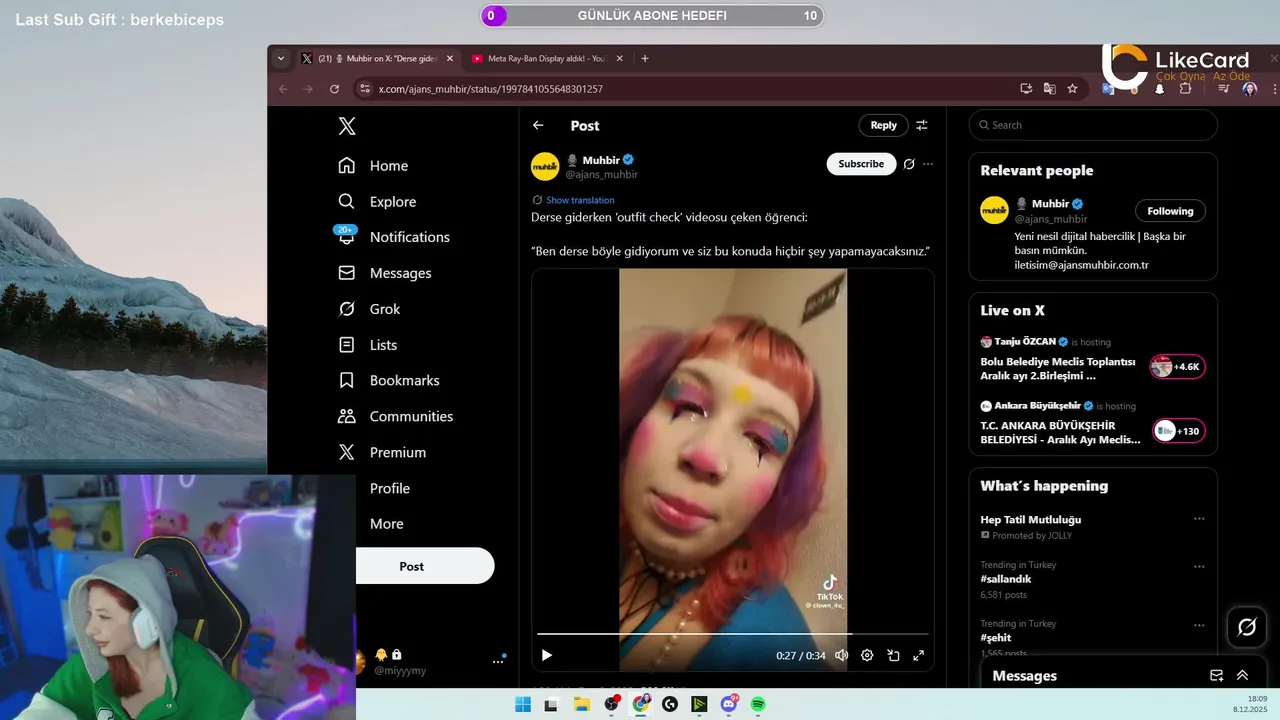
Task: Open Tanju ÖZCAN live broadcast
Action: click(x=1058, y=369)
